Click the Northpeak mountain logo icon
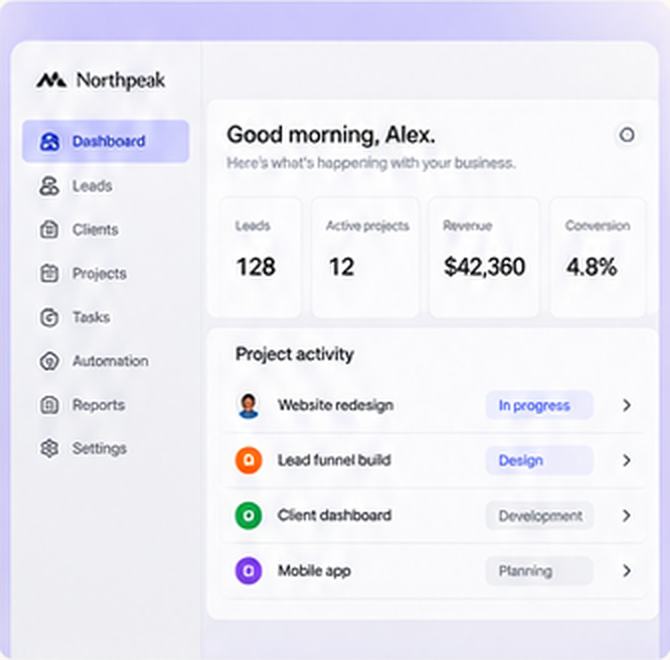Image resolution: width=670 pixels, height=660 pixels. [x=51, y=80]
